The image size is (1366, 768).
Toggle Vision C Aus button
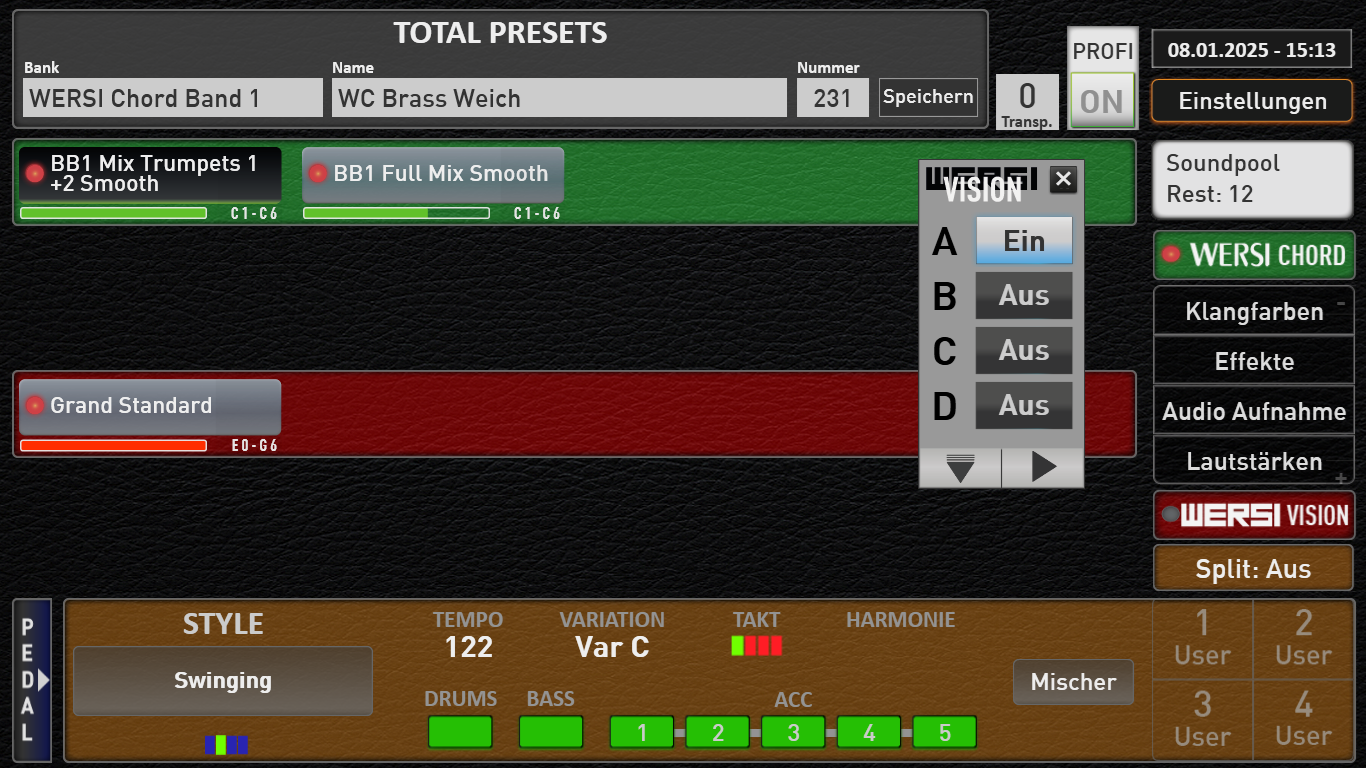1024,351
